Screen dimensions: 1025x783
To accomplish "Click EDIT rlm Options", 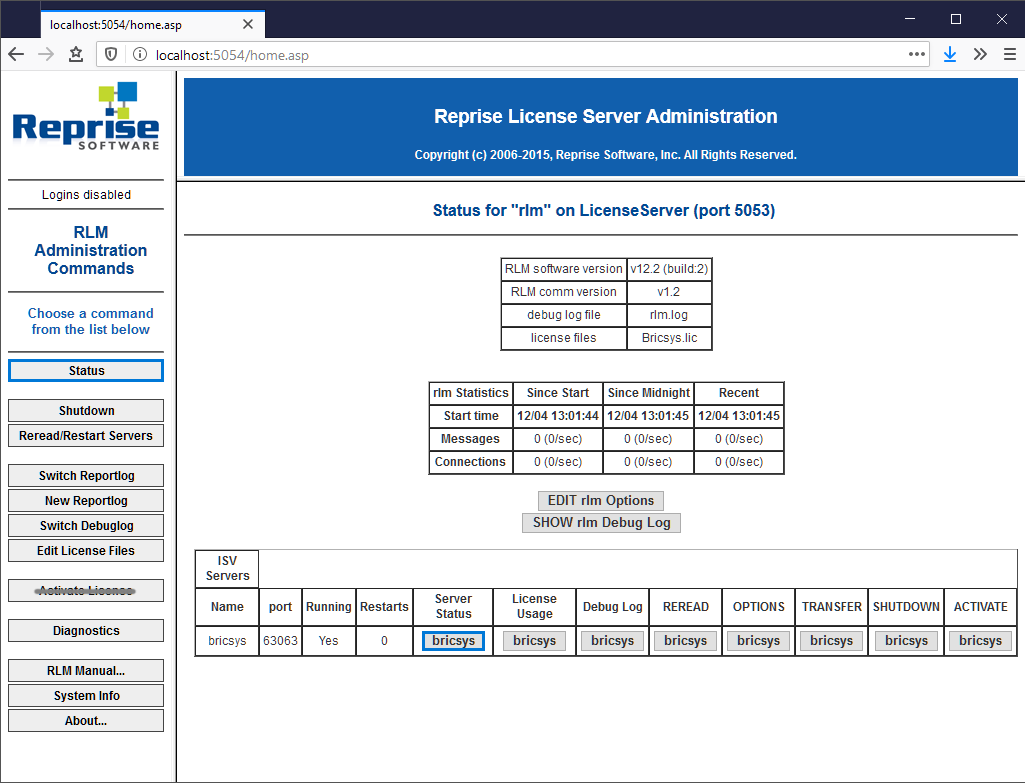I will (601, 501).
